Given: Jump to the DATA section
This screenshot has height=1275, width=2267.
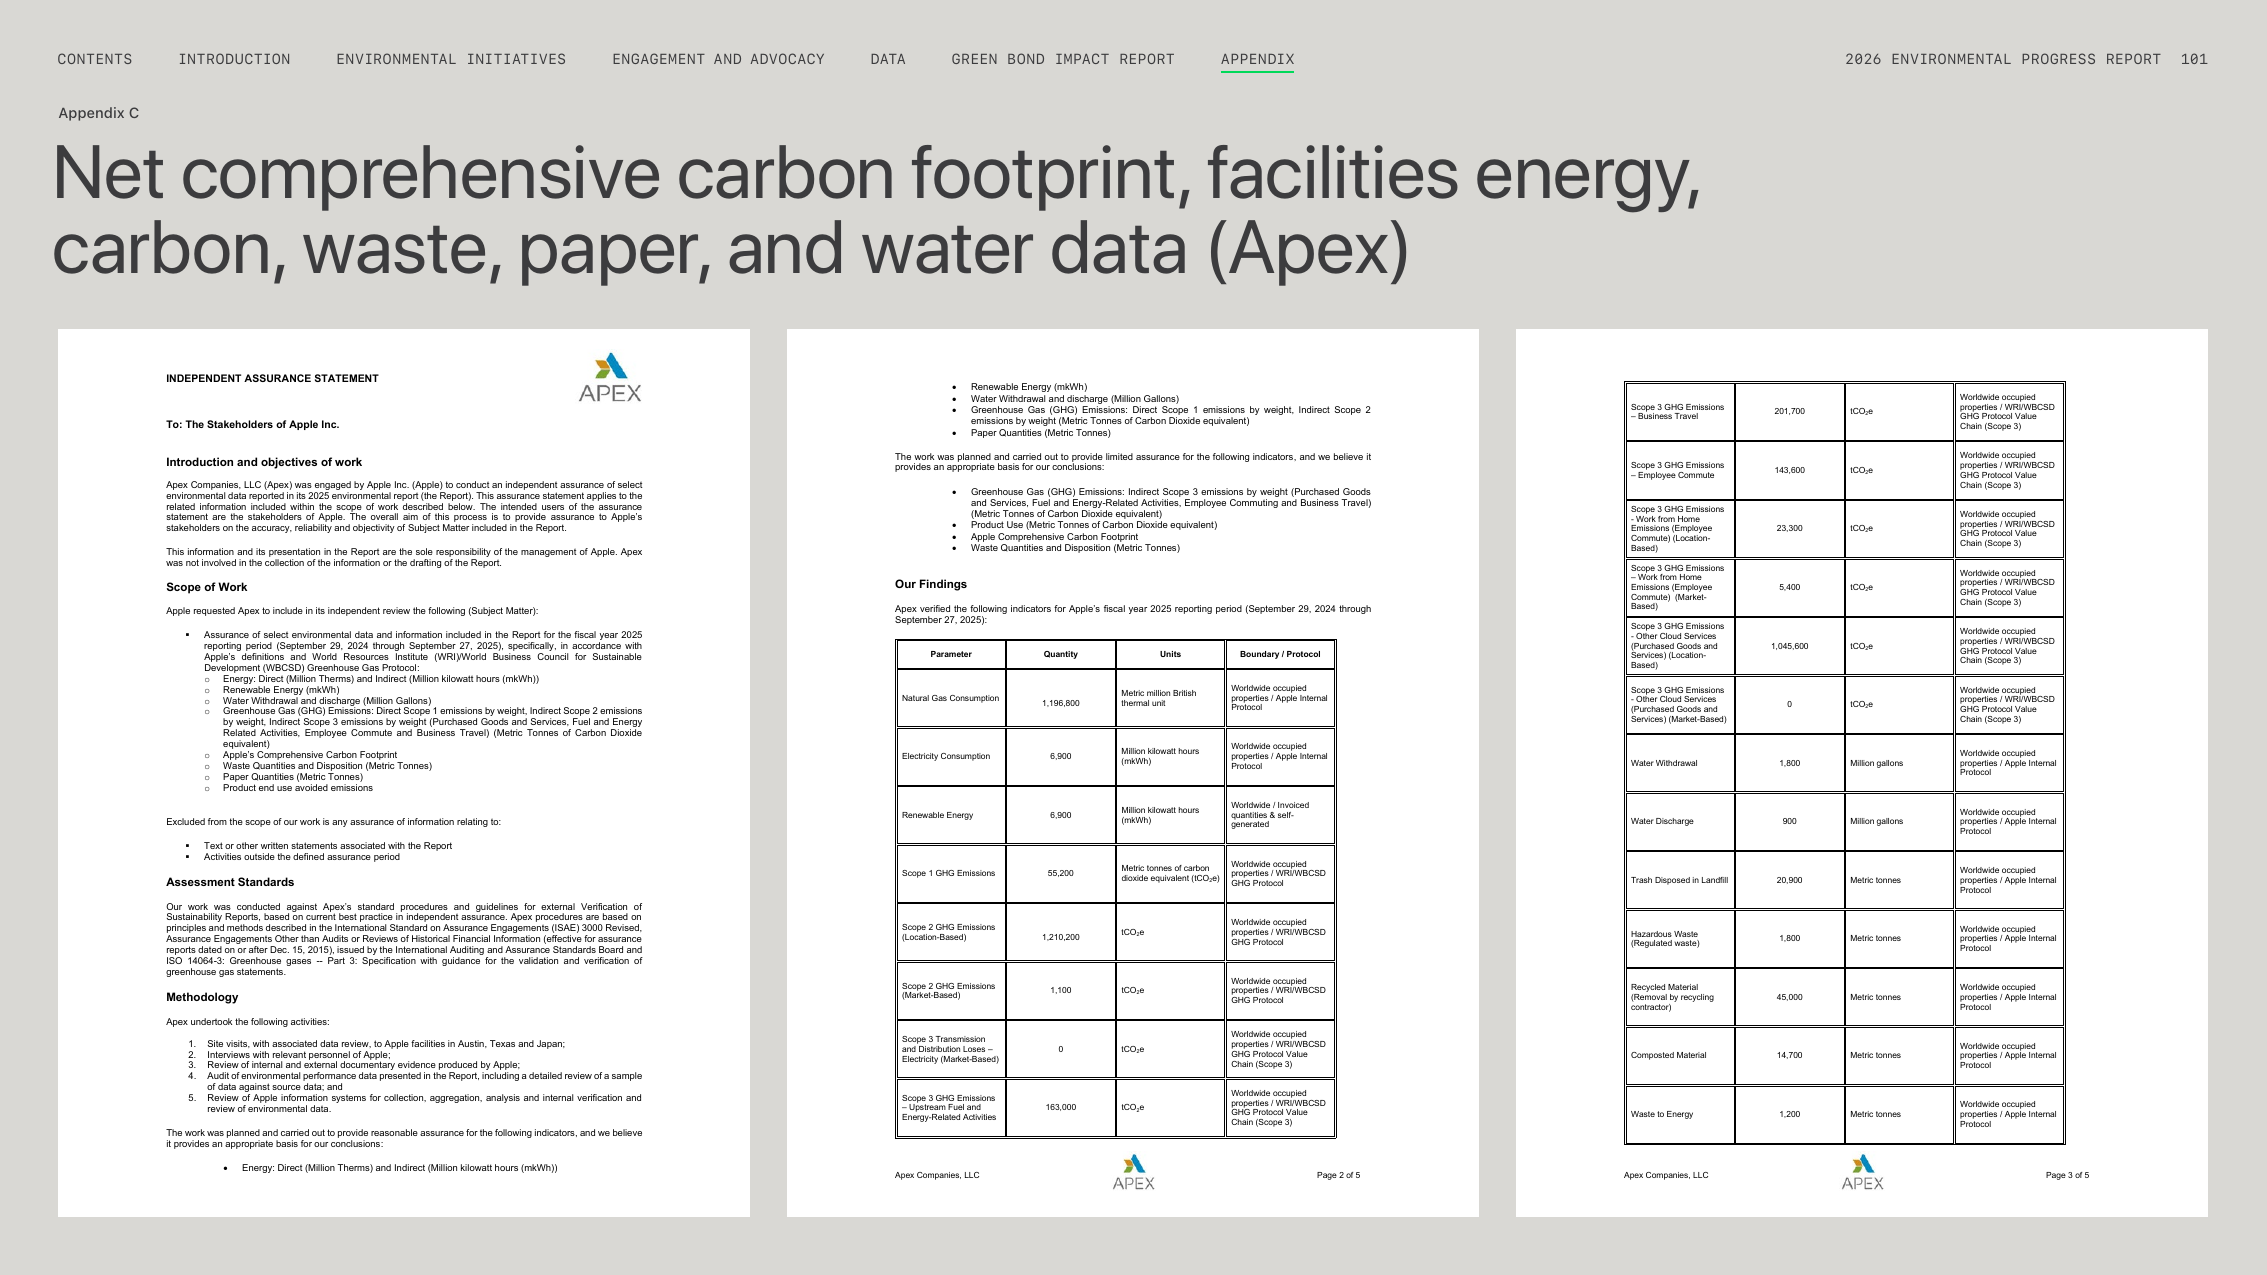Looking at the screenshot, I should pyautogui.click(x=888, y=59).
